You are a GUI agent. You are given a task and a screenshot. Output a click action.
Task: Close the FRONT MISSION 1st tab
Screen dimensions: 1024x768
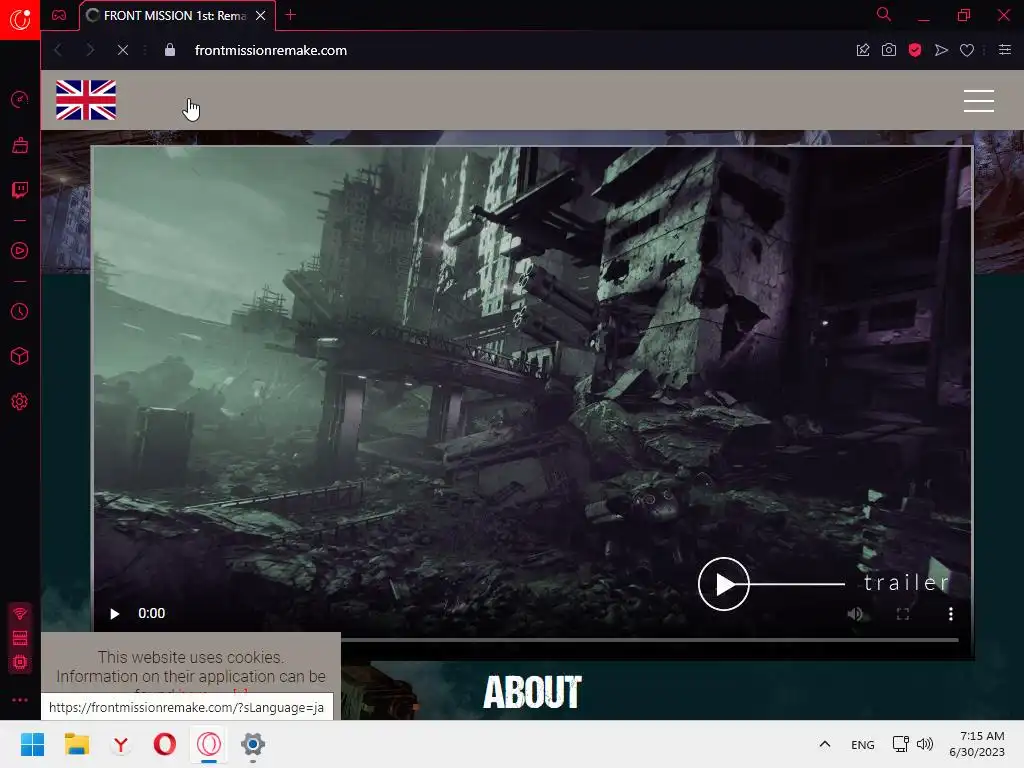point(261,15)
